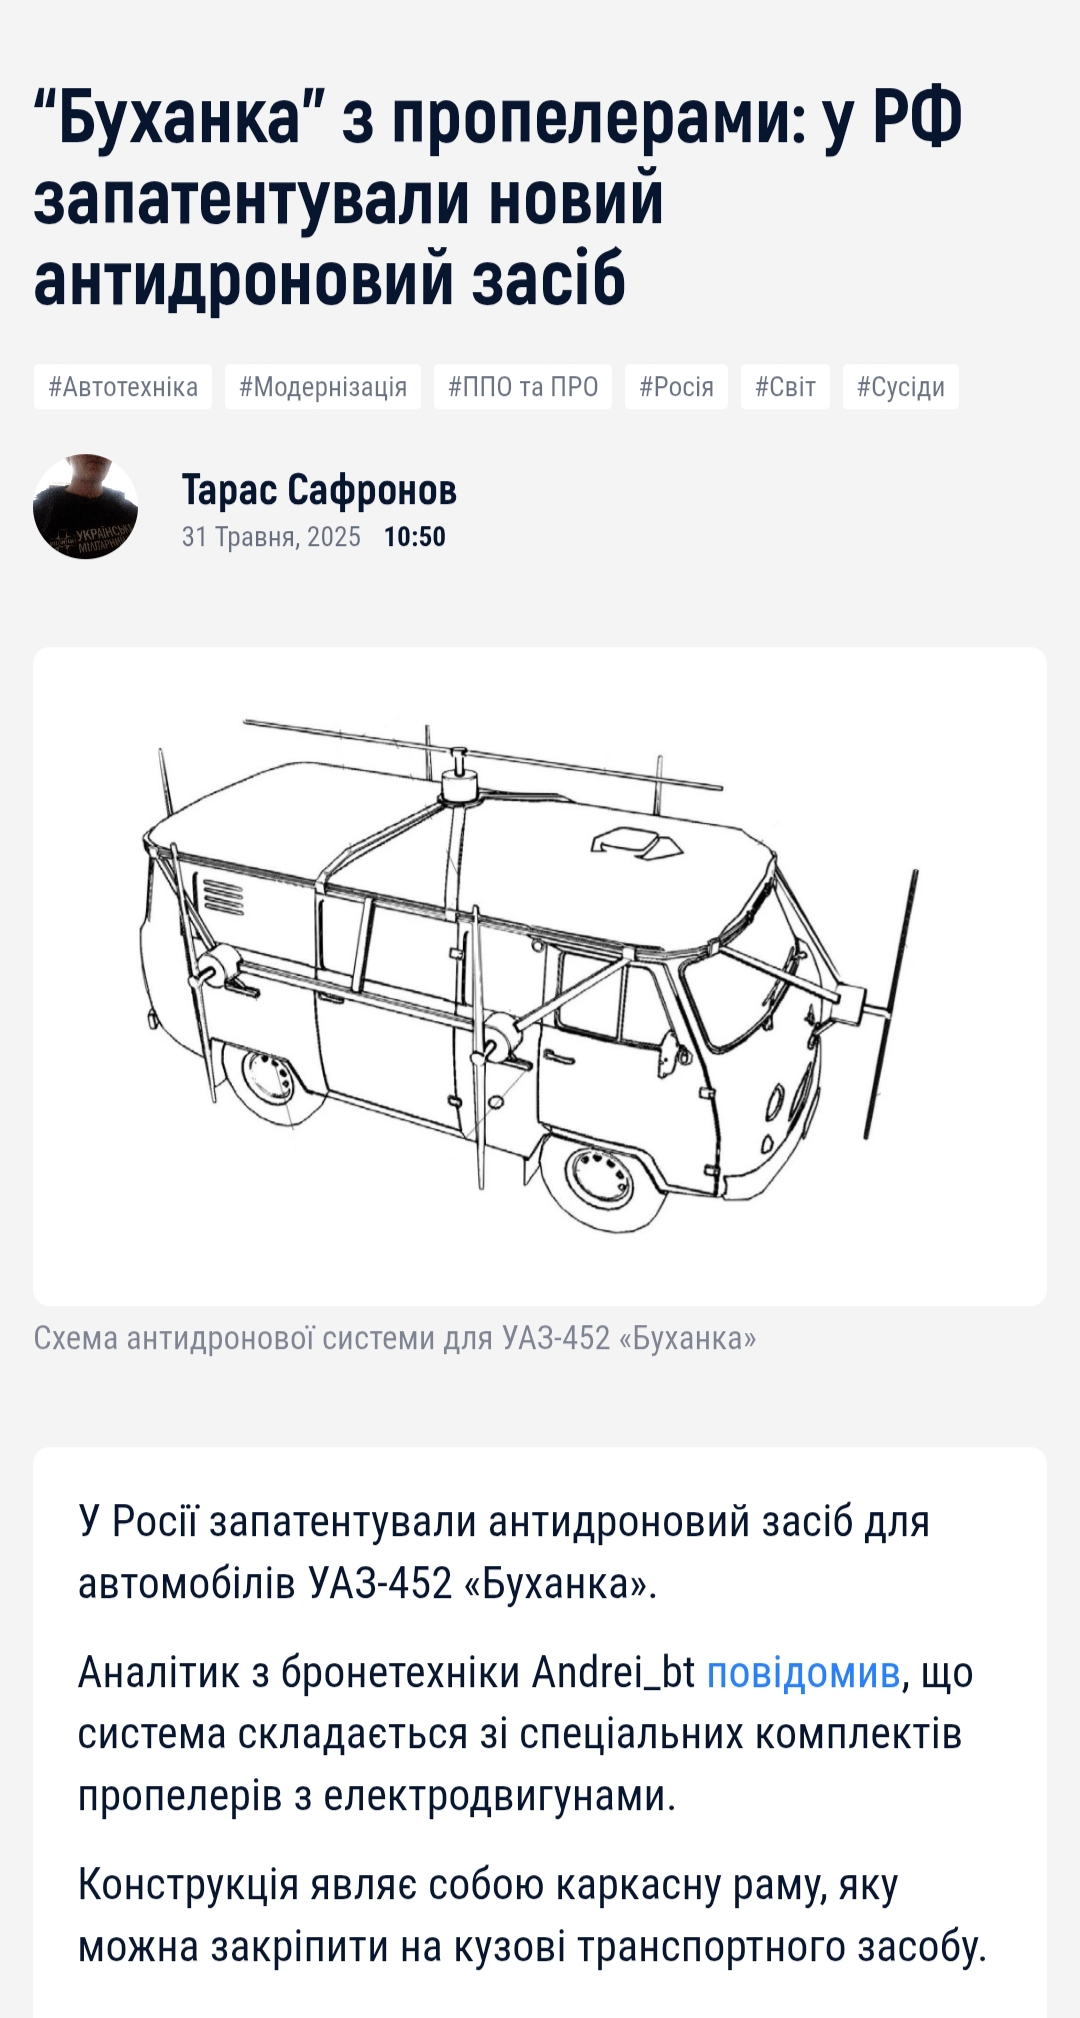Click Тарас Сафронов's round avatar photo
Screen dimensions: 1080x2018
point(86,507)
